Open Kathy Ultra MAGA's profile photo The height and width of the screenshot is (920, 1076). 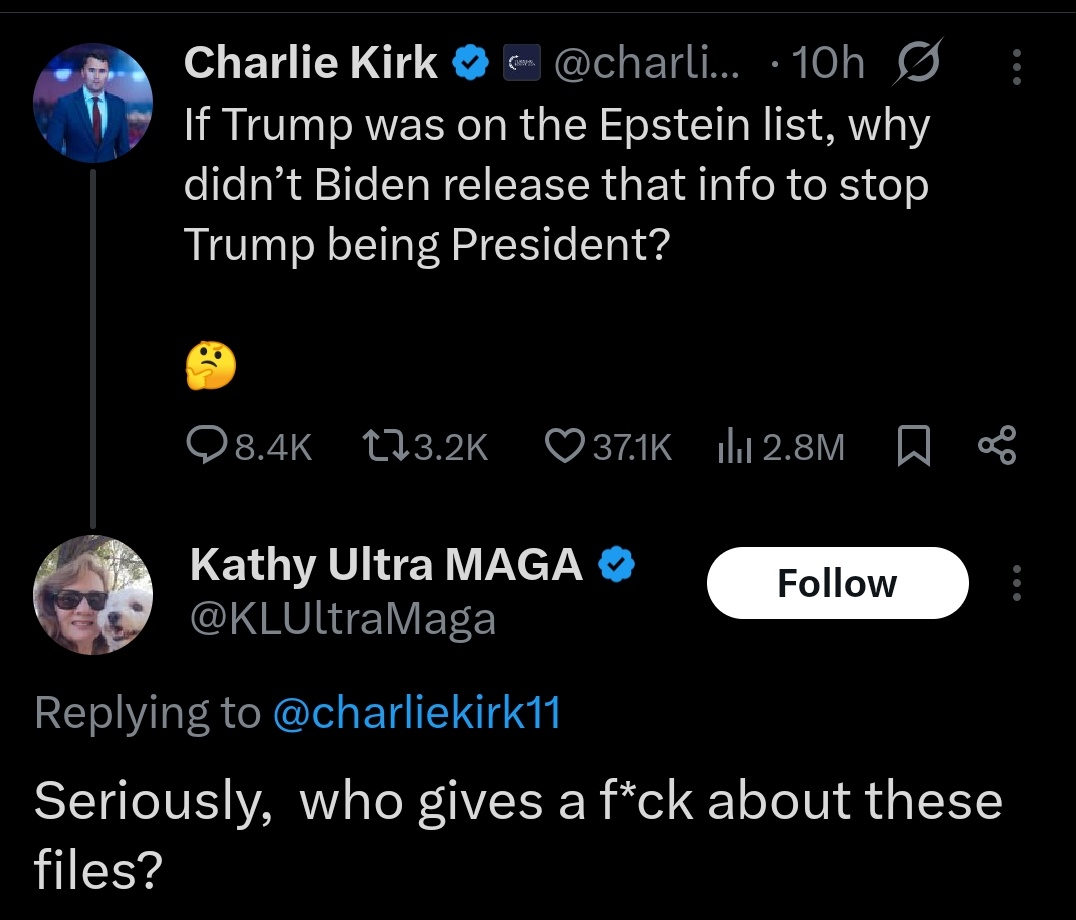coord(93,595)
